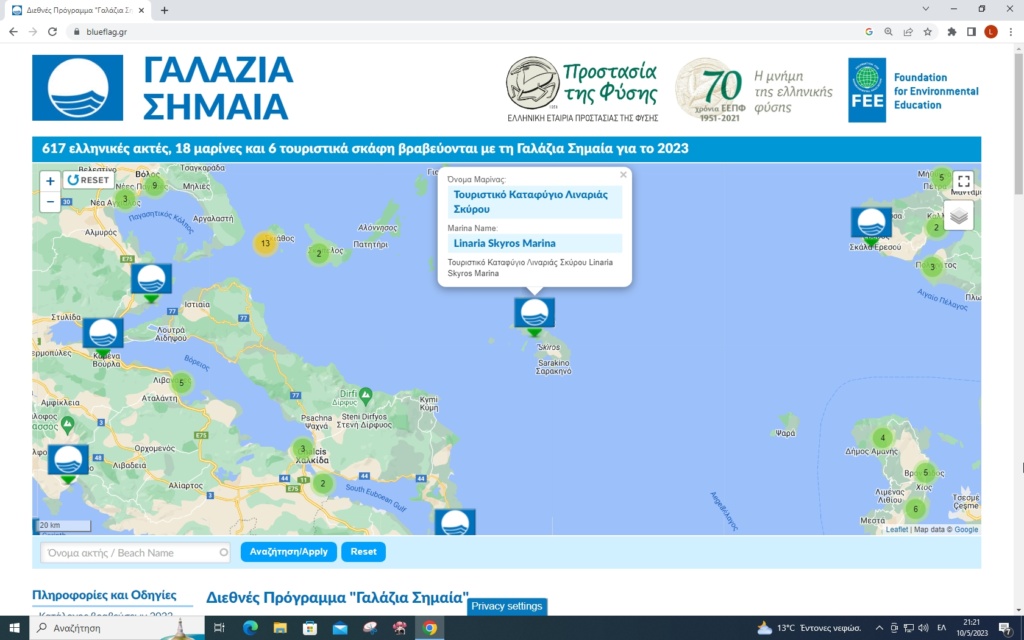Click the RESET map view control
1024x640 pixels.
tap(88, 180)
